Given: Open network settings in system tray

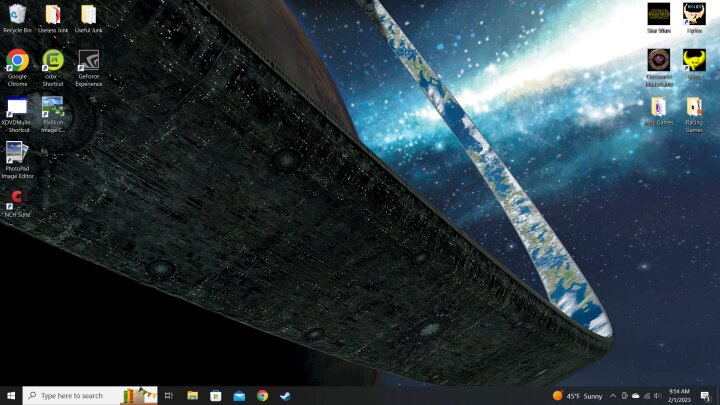Looking at the screenshot, I should click(x=647, y=395).
